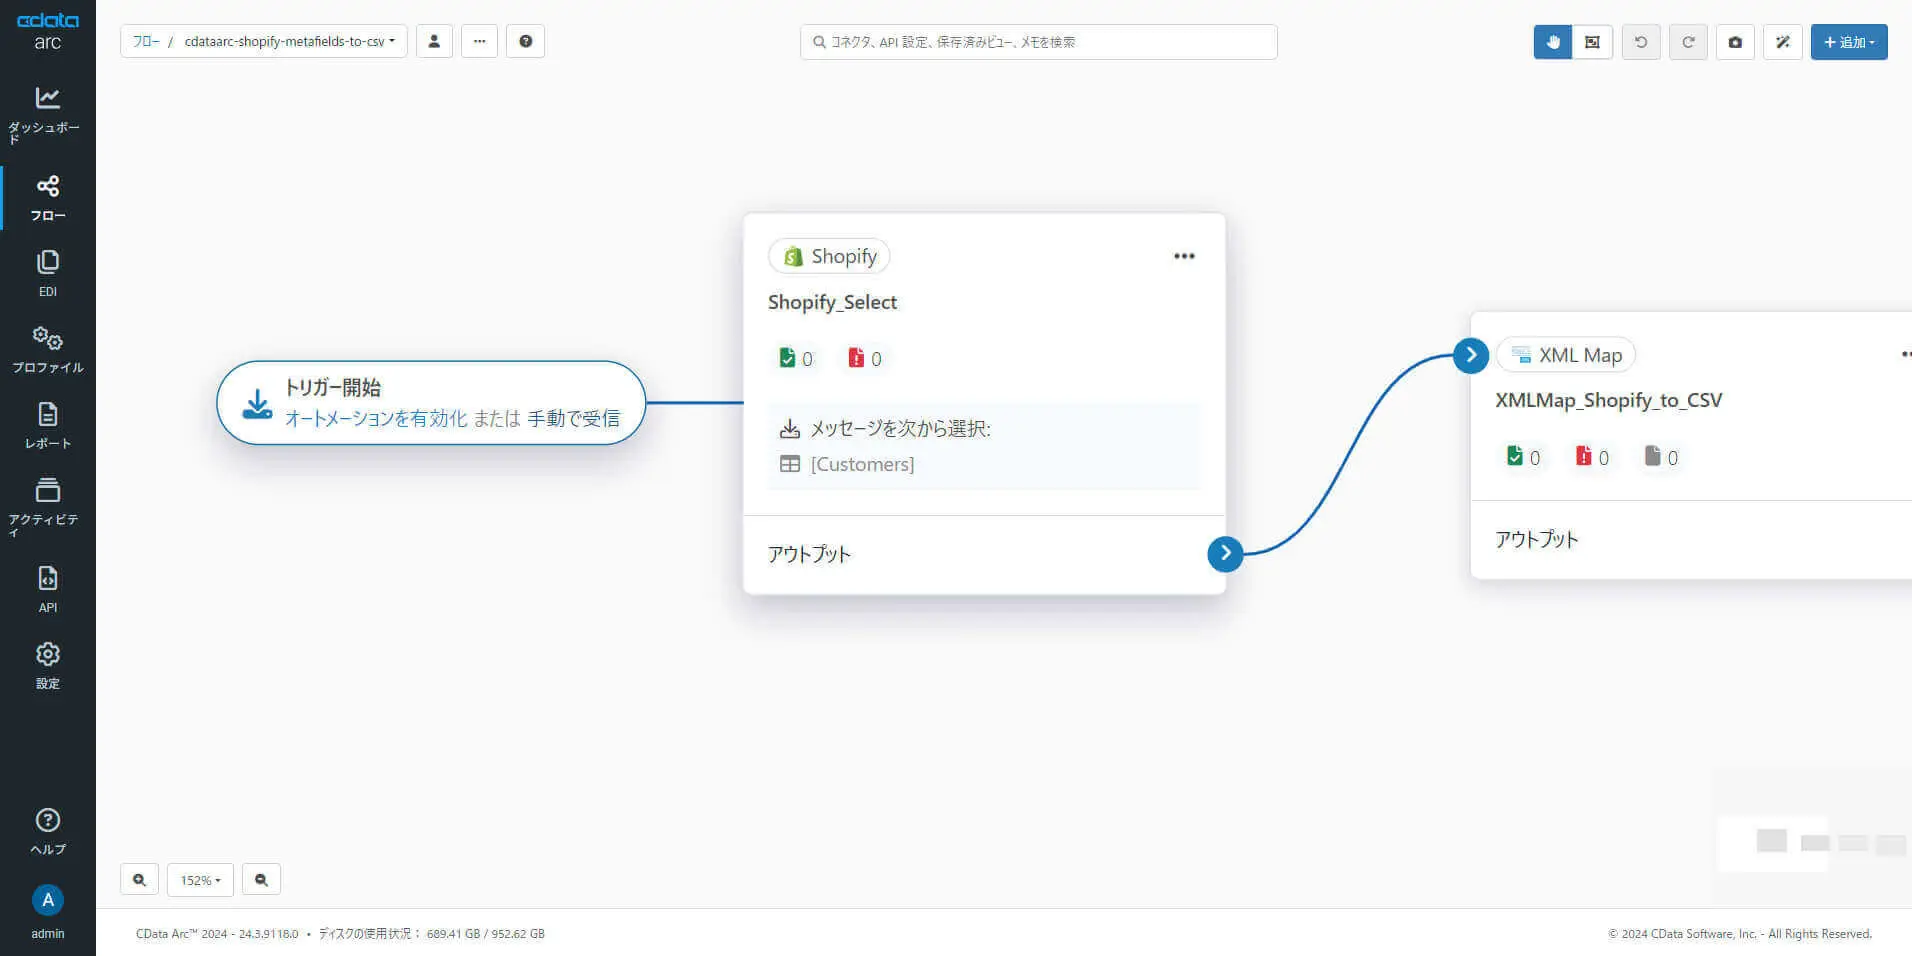Click the [Customers] table entry
This screenshot has height=956, width=1912.
pos(862,464)
